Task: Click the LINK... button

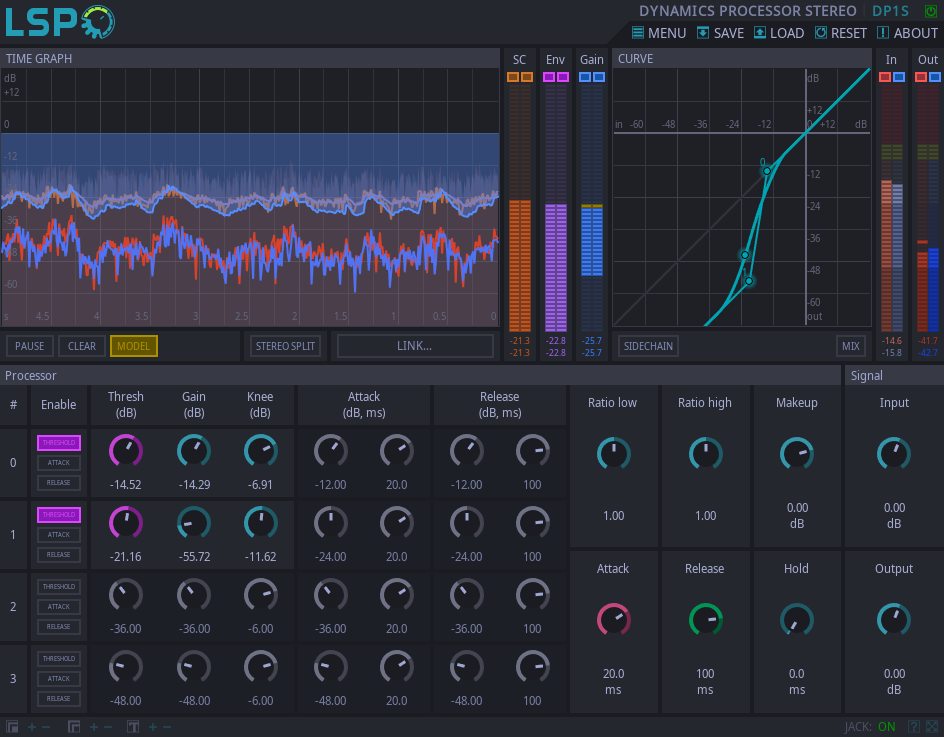Action: 414,346
